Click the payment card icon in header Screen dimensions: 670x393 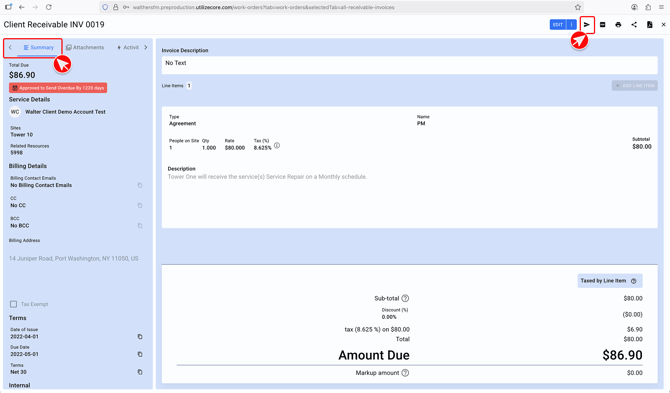pyautogui.click(x=602, y=25)
